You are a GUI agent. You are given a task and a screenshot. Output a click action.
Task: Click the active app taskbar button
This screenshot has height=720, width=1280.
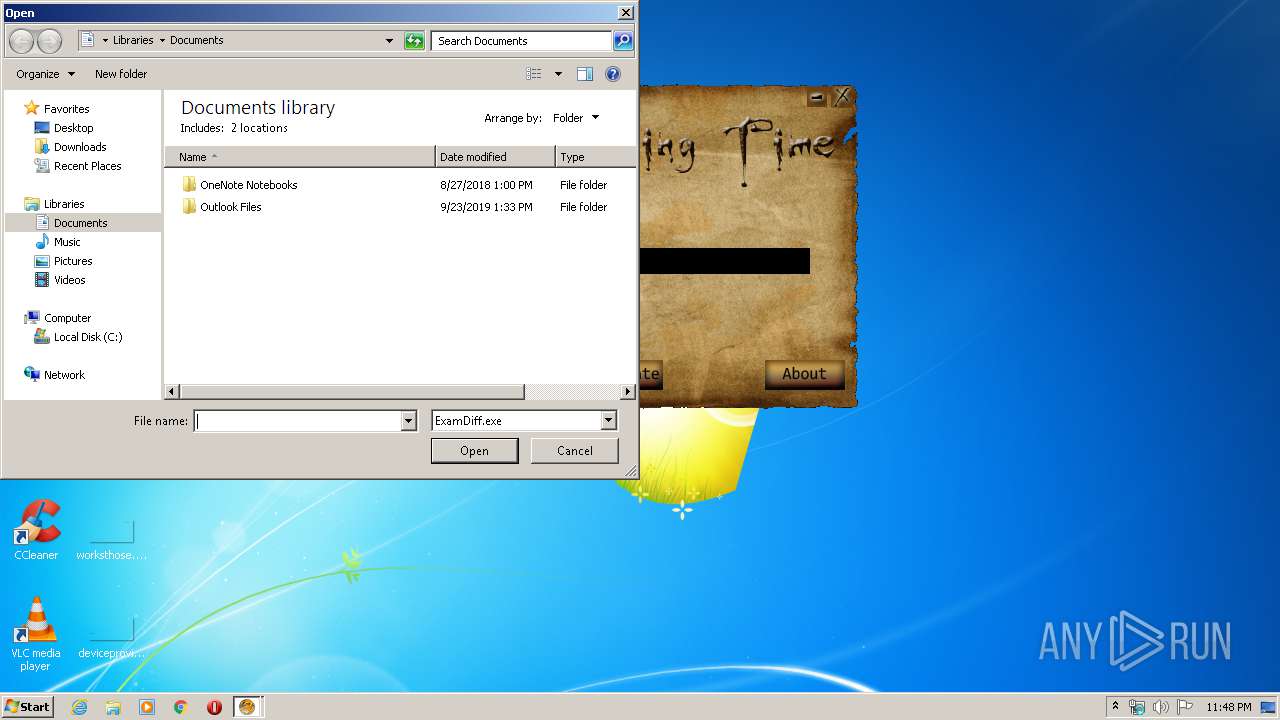(x=247, y=707)
